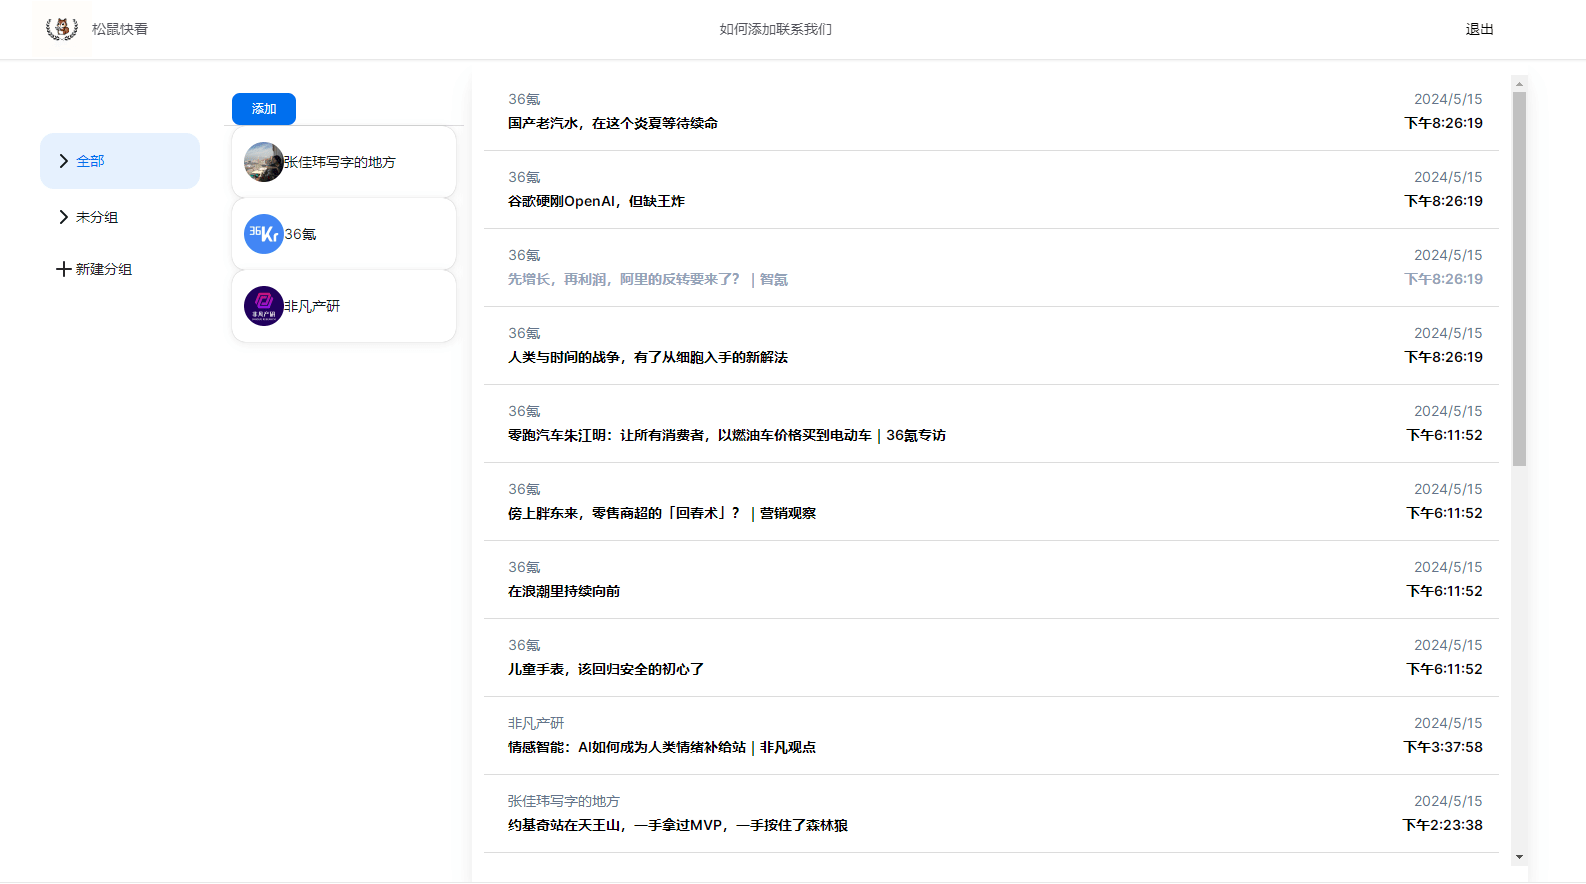1586x884 pixels.
Task: Click scrollbar up arrow
Action: [1519, 84]
